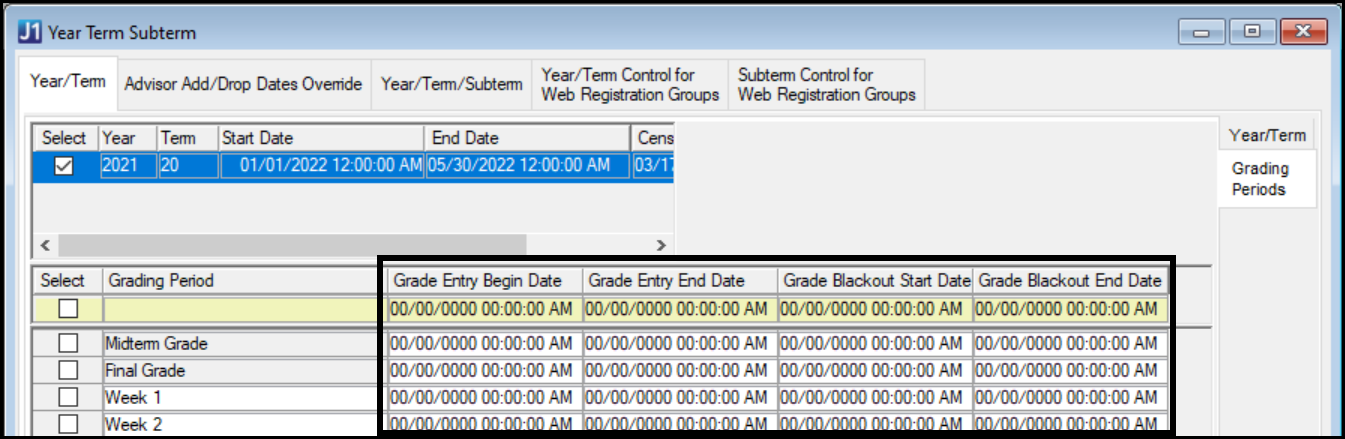This screenshot has height=439, width=1345.
Task: Switch to the Year/Term tab
Action: 67,82
